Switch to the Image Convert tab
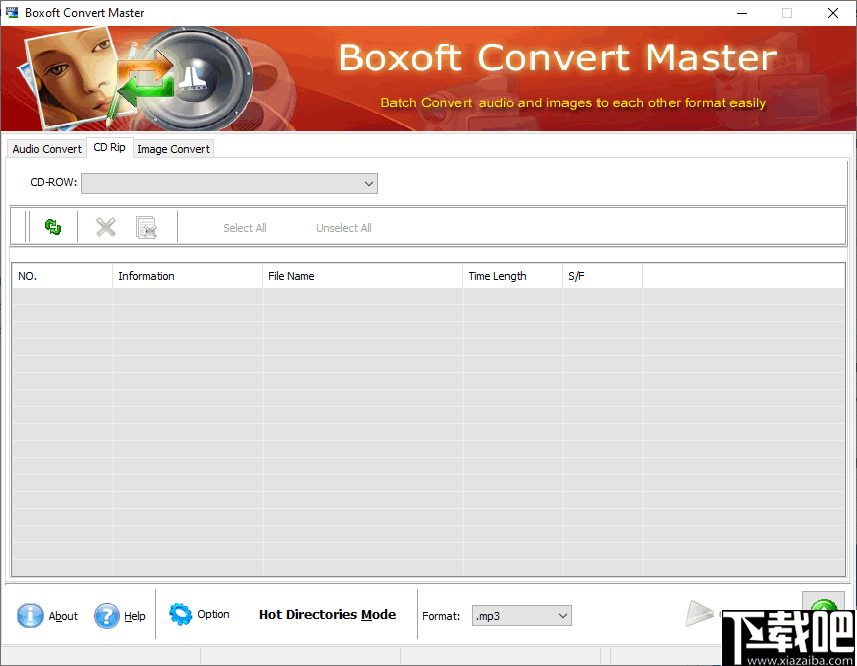This screenshot has height=666, width=857. pos(173,148)
